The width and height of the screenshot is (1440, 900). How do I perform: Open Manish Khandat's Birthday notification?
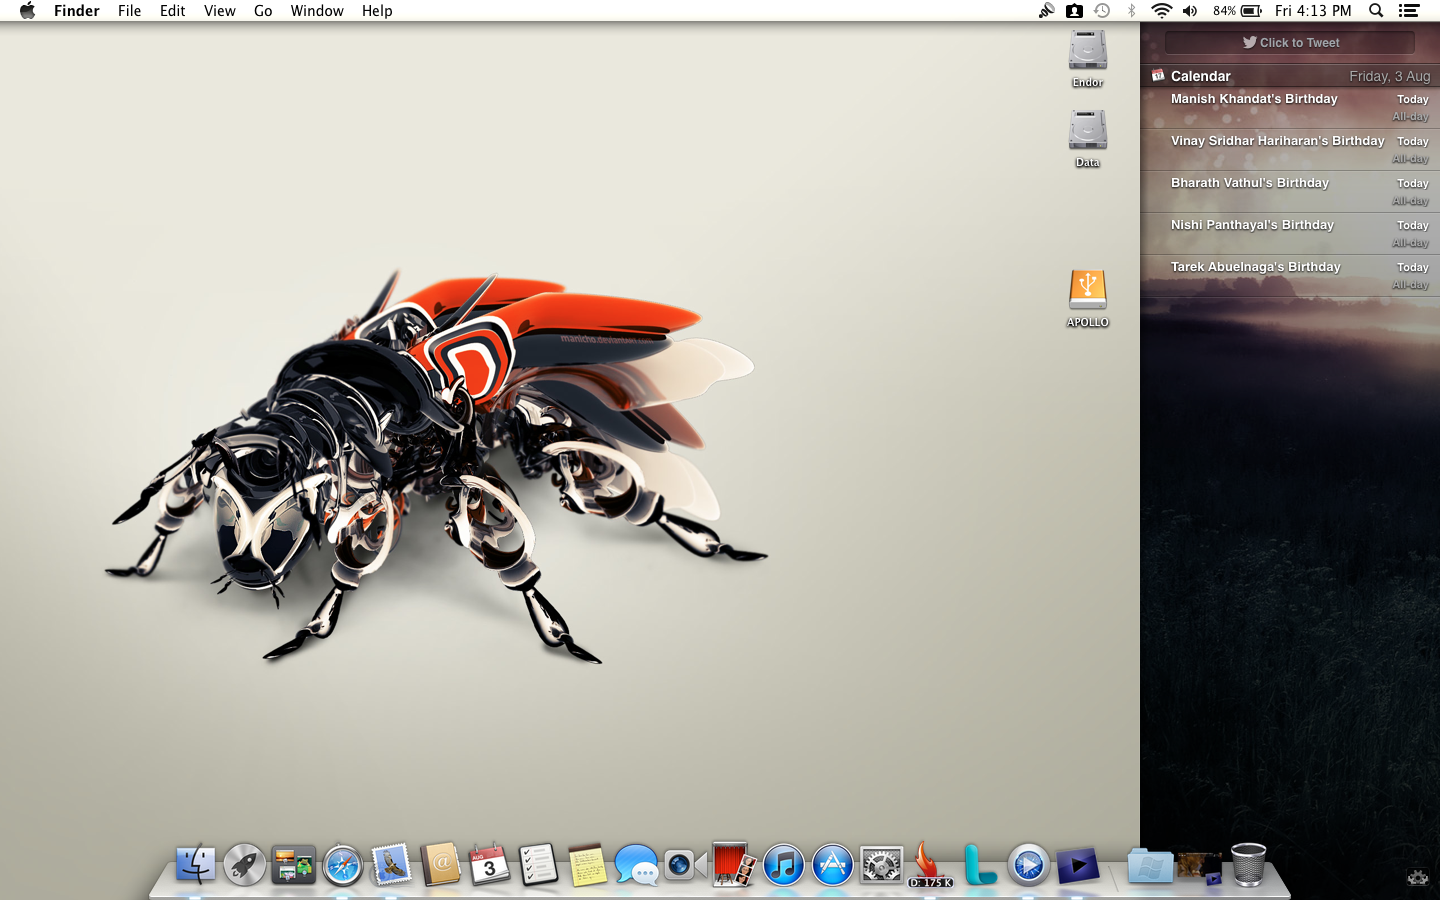coord(1290,108)
